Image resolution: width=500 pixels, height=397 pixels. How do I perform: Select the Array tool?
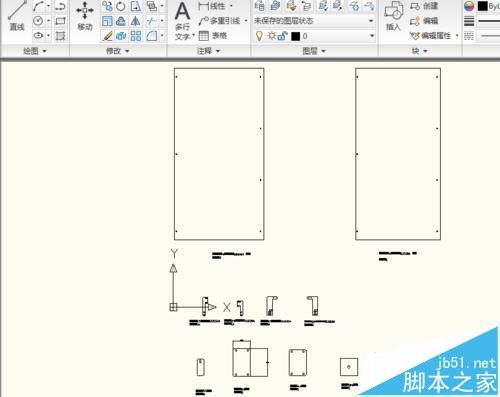coord(135,36)
